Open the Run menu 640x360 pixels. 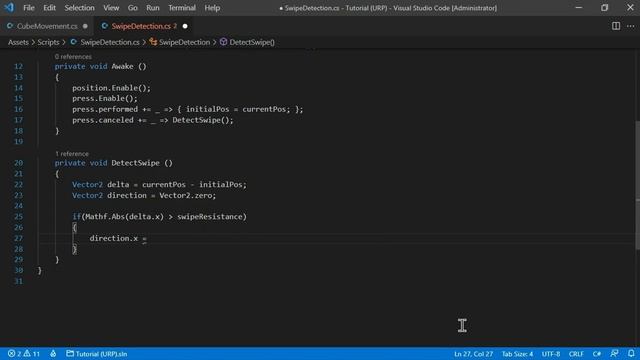[x=153, y=8]
